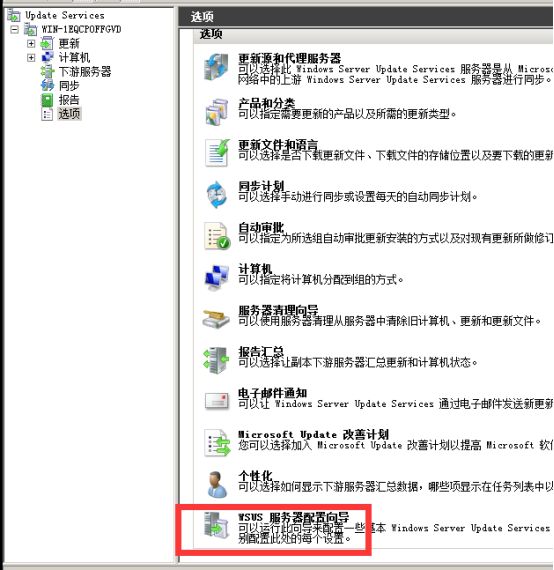Click description 可以指定将计算机分配到组的方式
The height and width of the screenshot is (570, 554).
click(321, 280)
